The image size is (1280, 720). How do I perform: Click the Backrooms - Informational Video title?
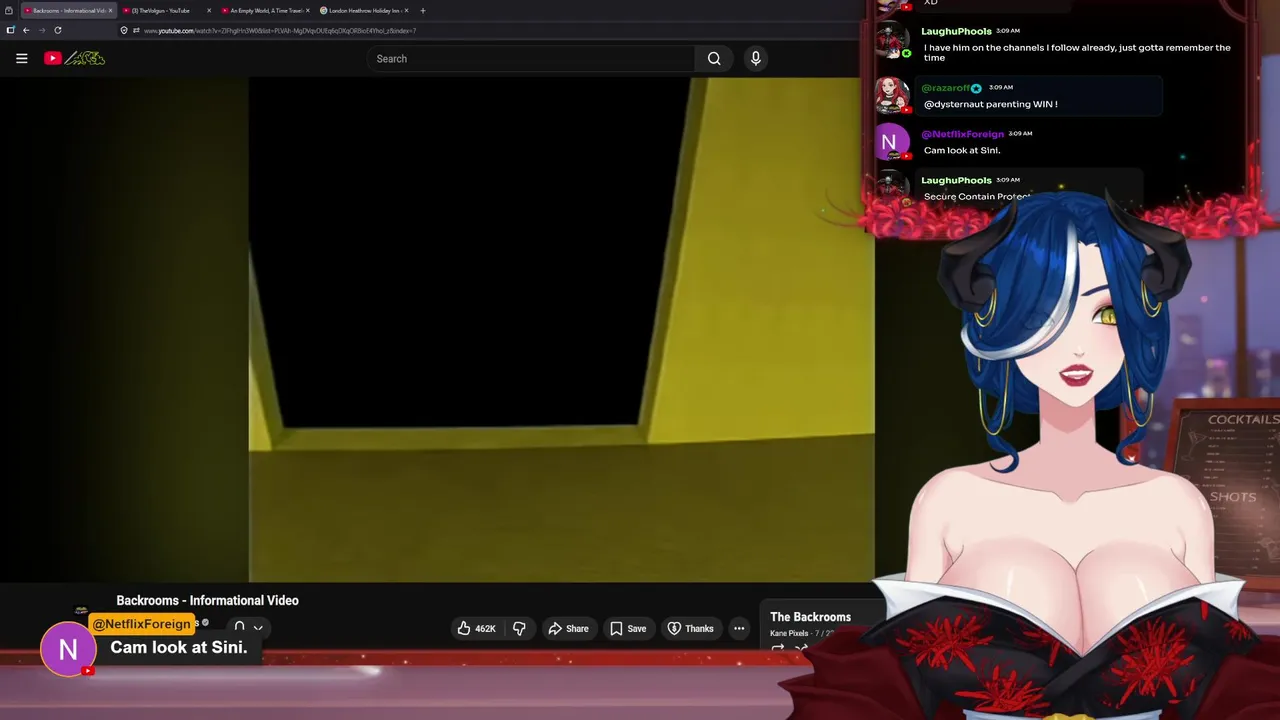(x=207, y=600)
